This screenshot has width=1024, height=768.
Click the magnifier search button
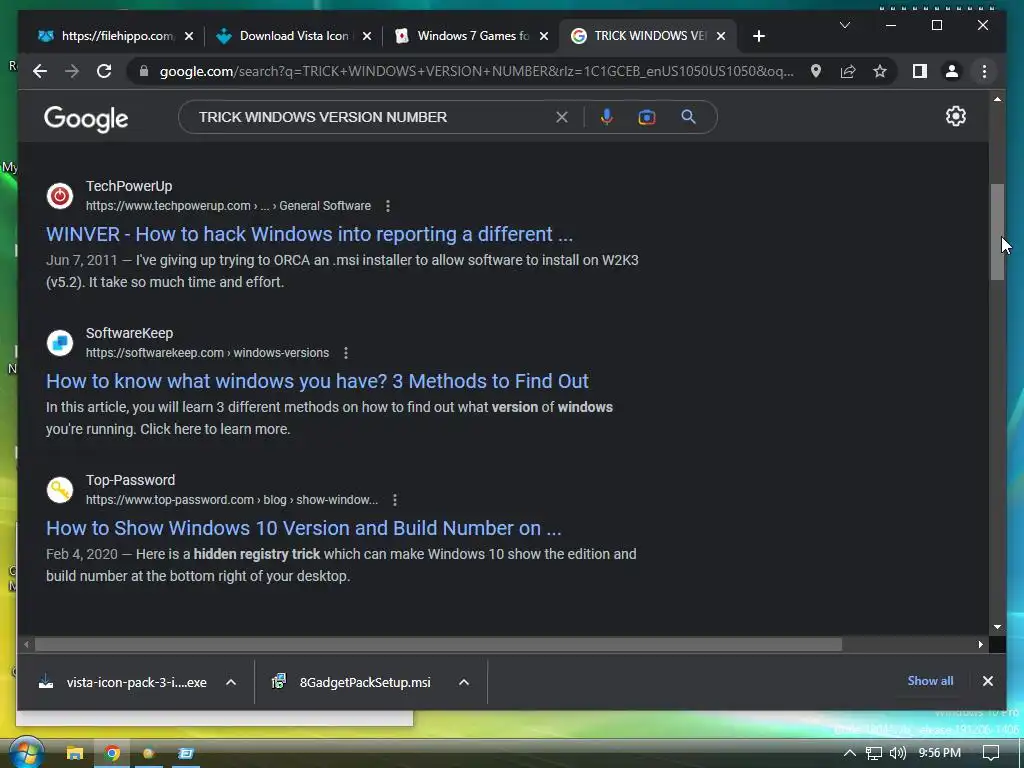point(688,117)
